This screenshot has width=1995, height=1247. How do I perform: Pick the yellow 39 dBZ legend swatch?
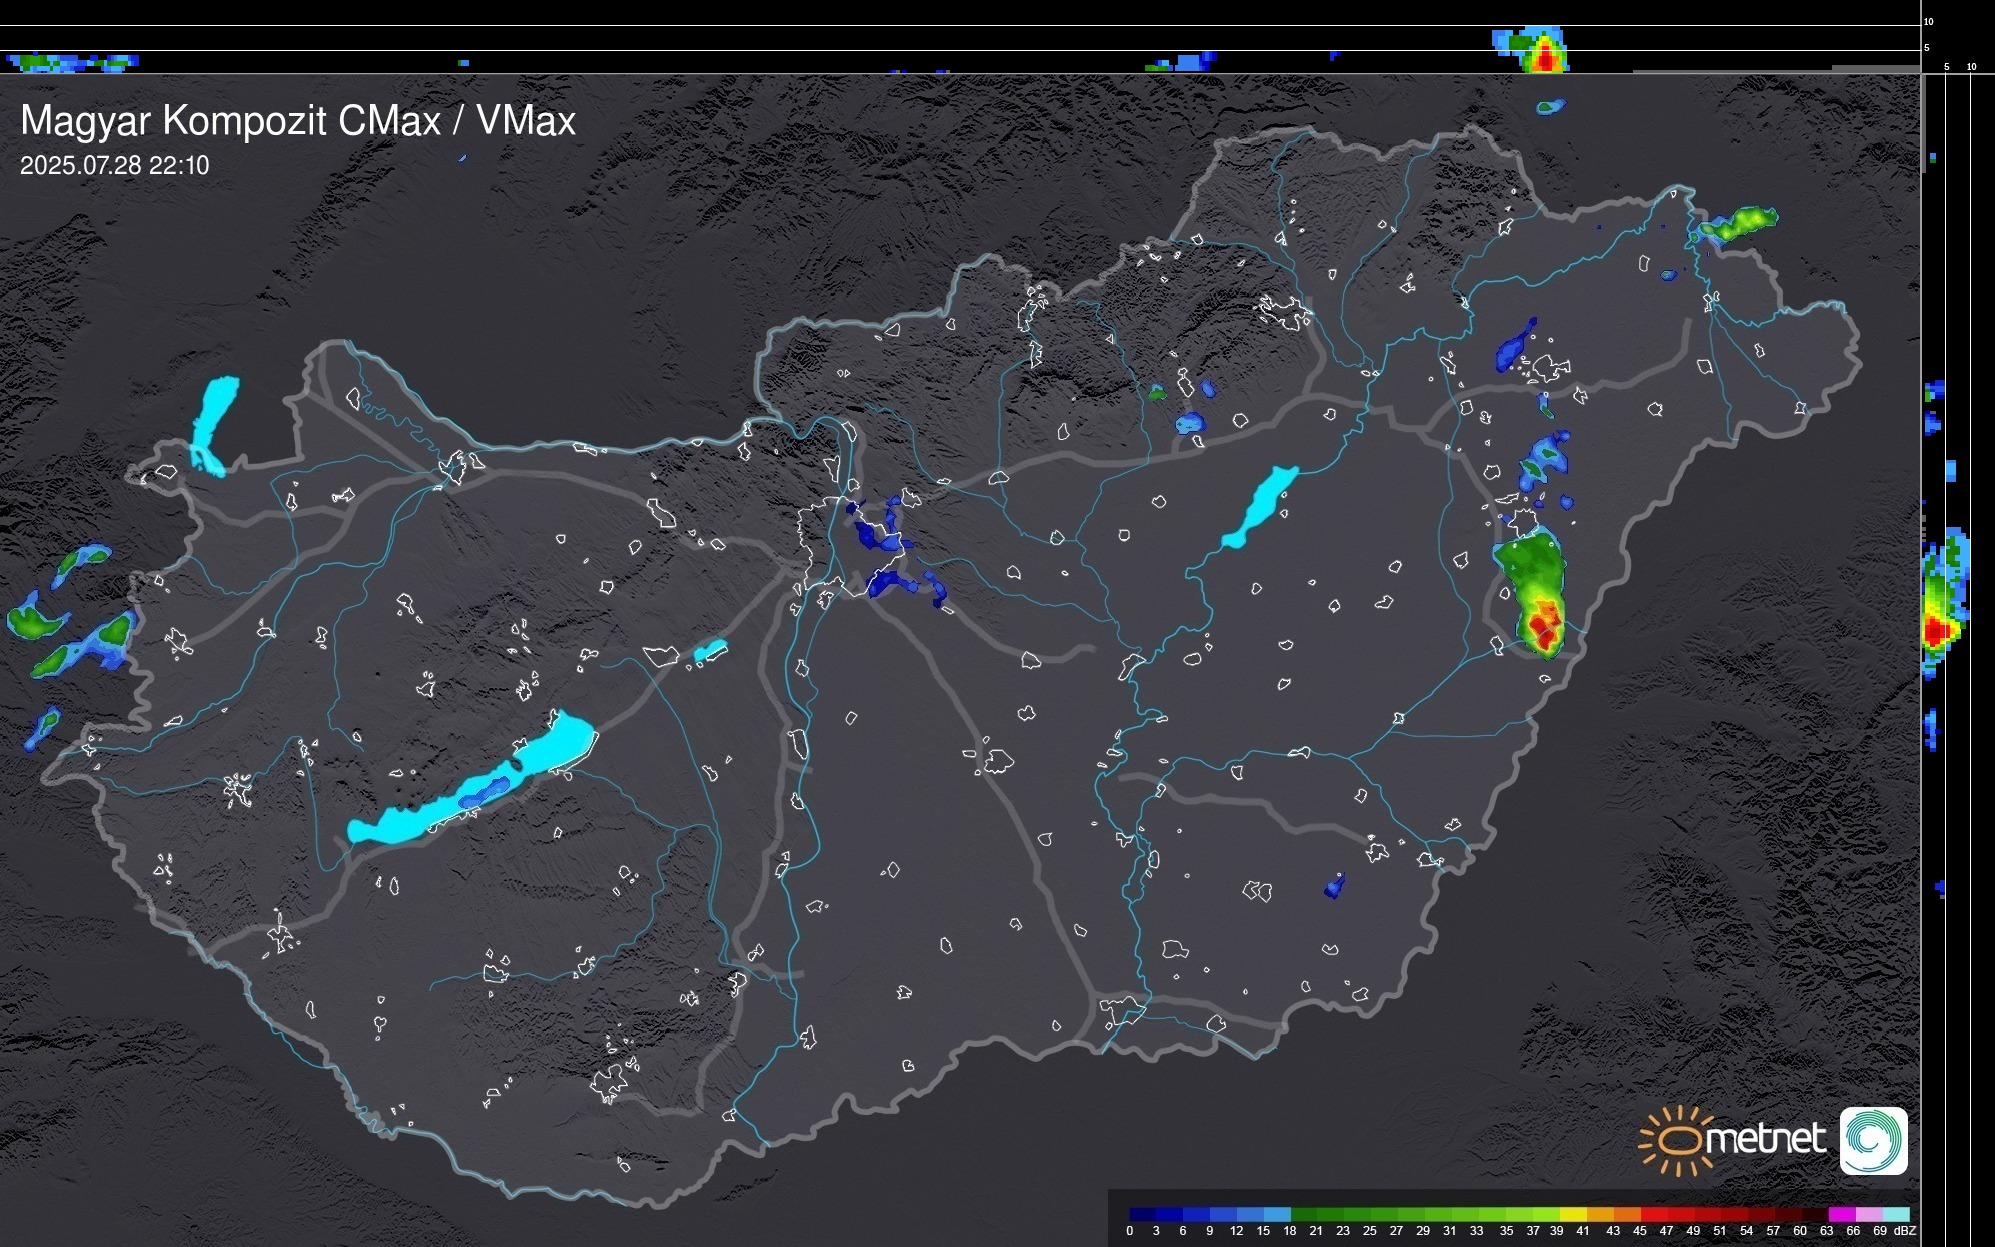1573,1214
